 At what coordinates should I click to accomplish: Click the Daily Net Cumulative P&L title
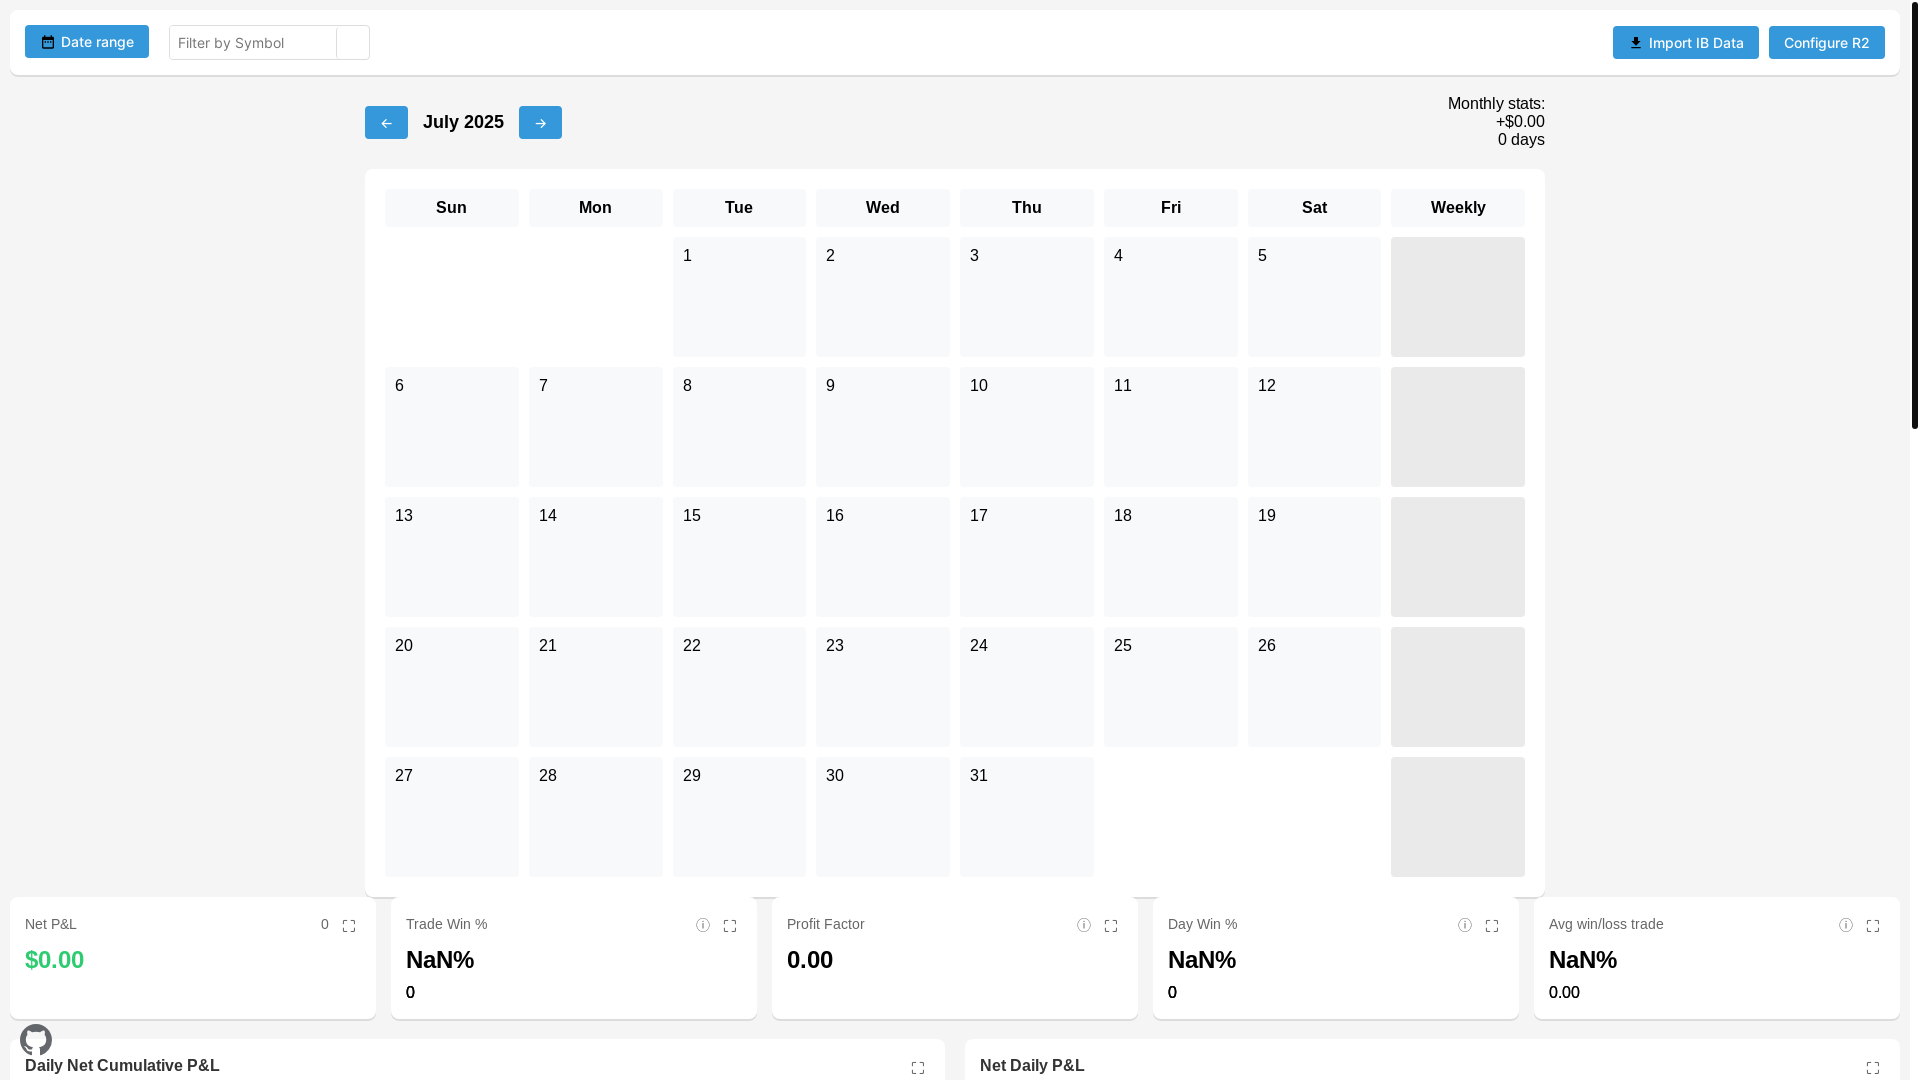pyautogui.click(x=122, y=1066)
